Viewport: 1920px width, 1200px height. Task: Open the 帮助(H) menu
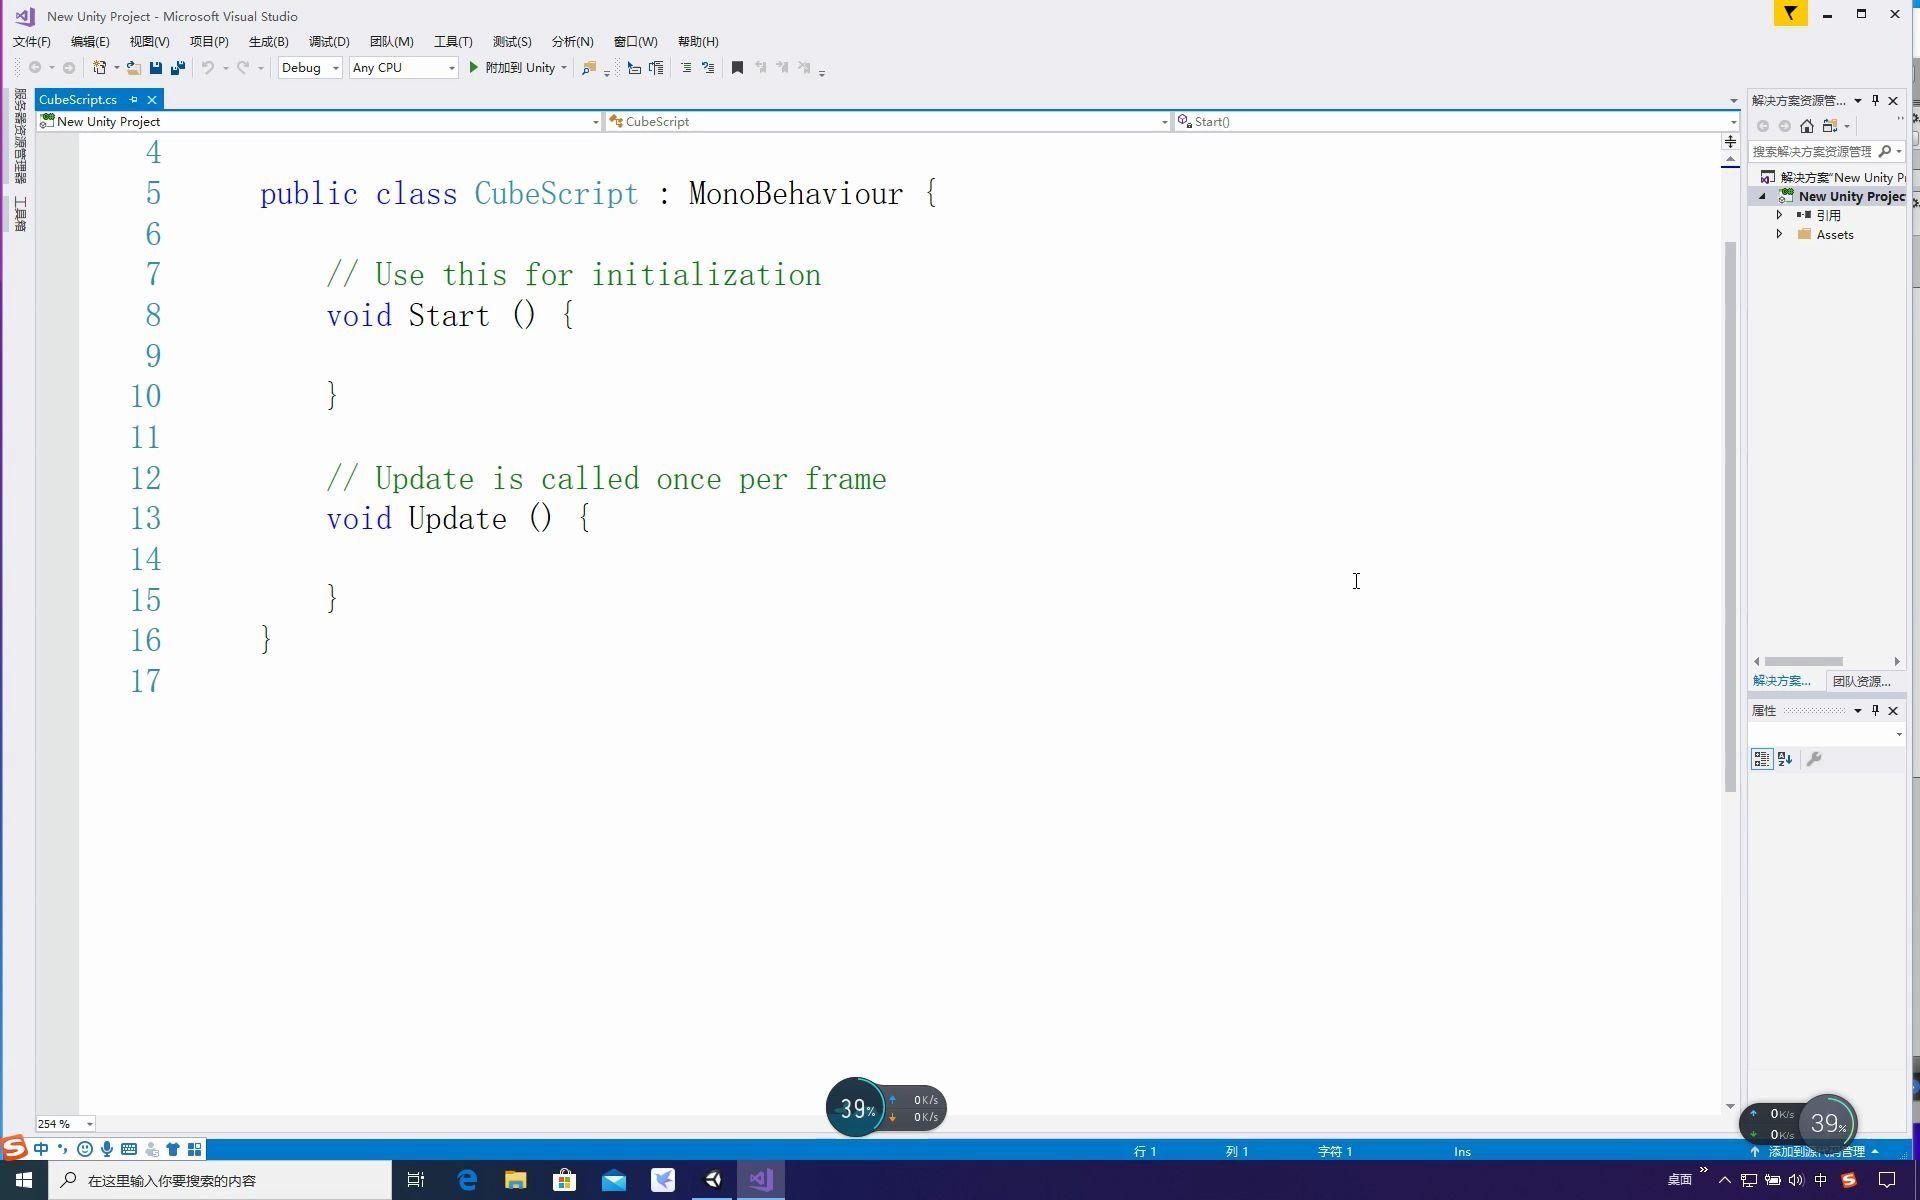point(698,41)
